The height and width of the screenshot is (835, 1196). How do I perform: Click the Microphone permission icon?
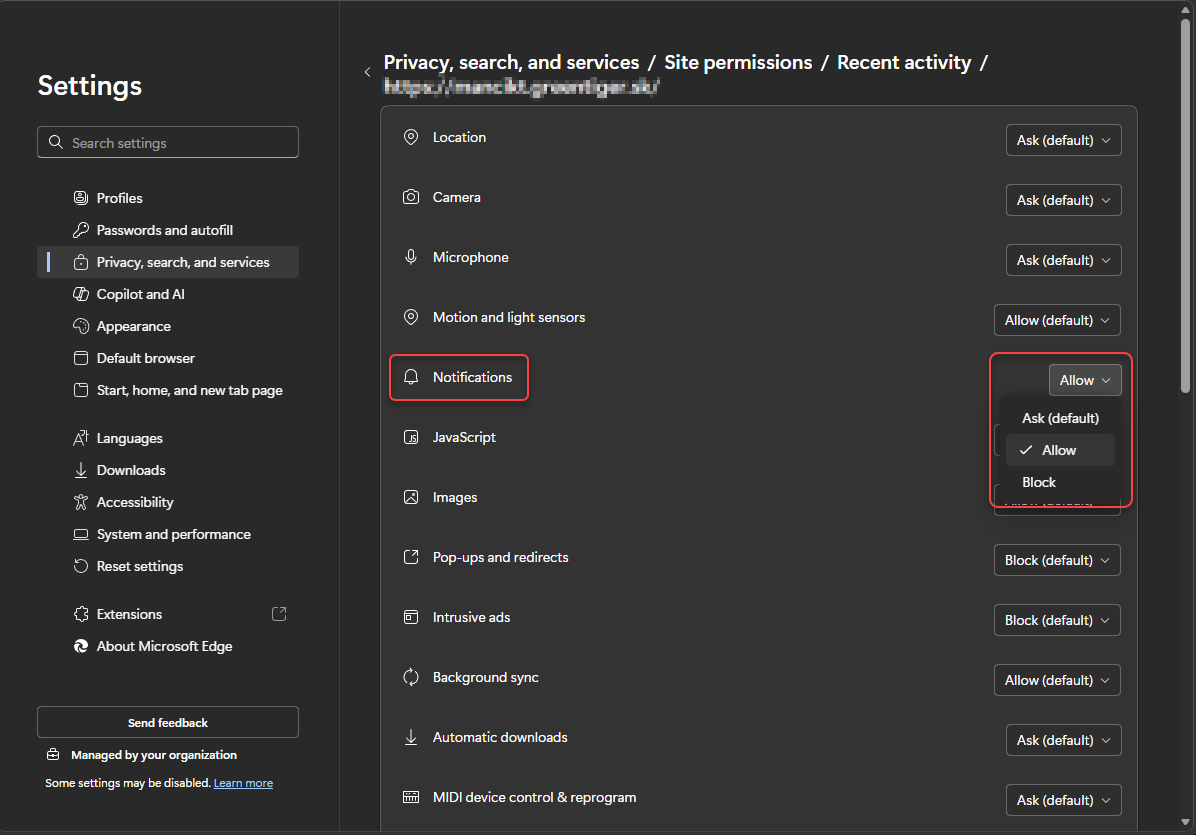pos(411,257)
